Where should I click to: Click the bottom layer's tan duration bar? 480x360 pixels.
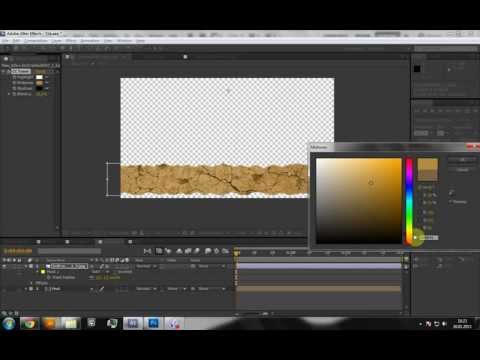(319, 289)
